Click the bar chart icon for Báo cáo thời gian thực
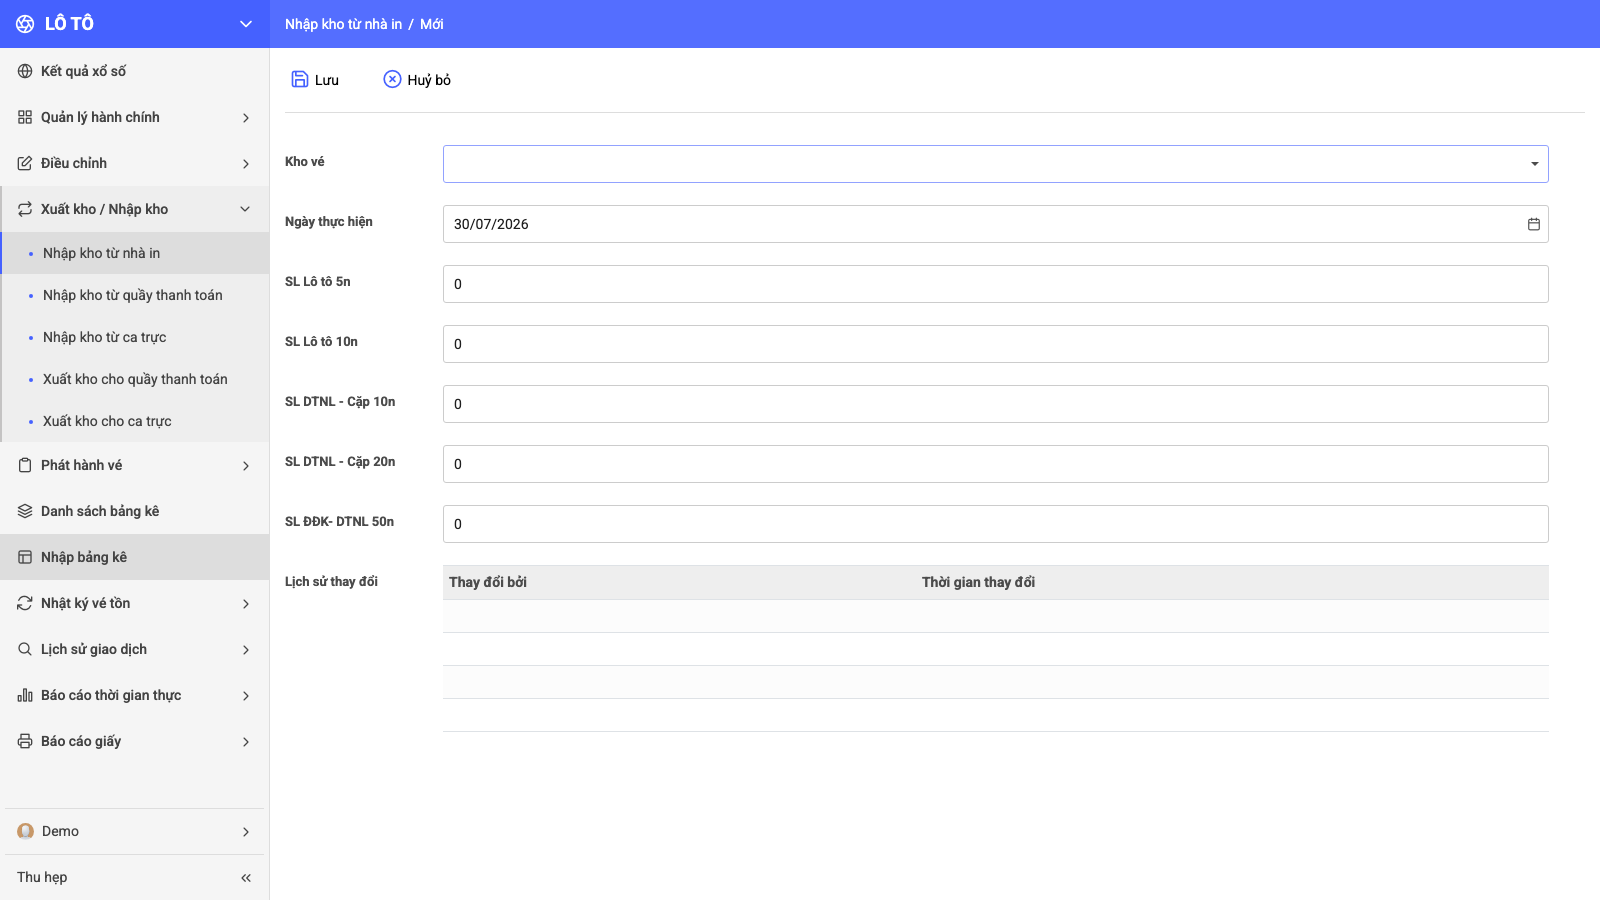The width and height of the screenshot is (1600, 900). (x=25, y=695)
